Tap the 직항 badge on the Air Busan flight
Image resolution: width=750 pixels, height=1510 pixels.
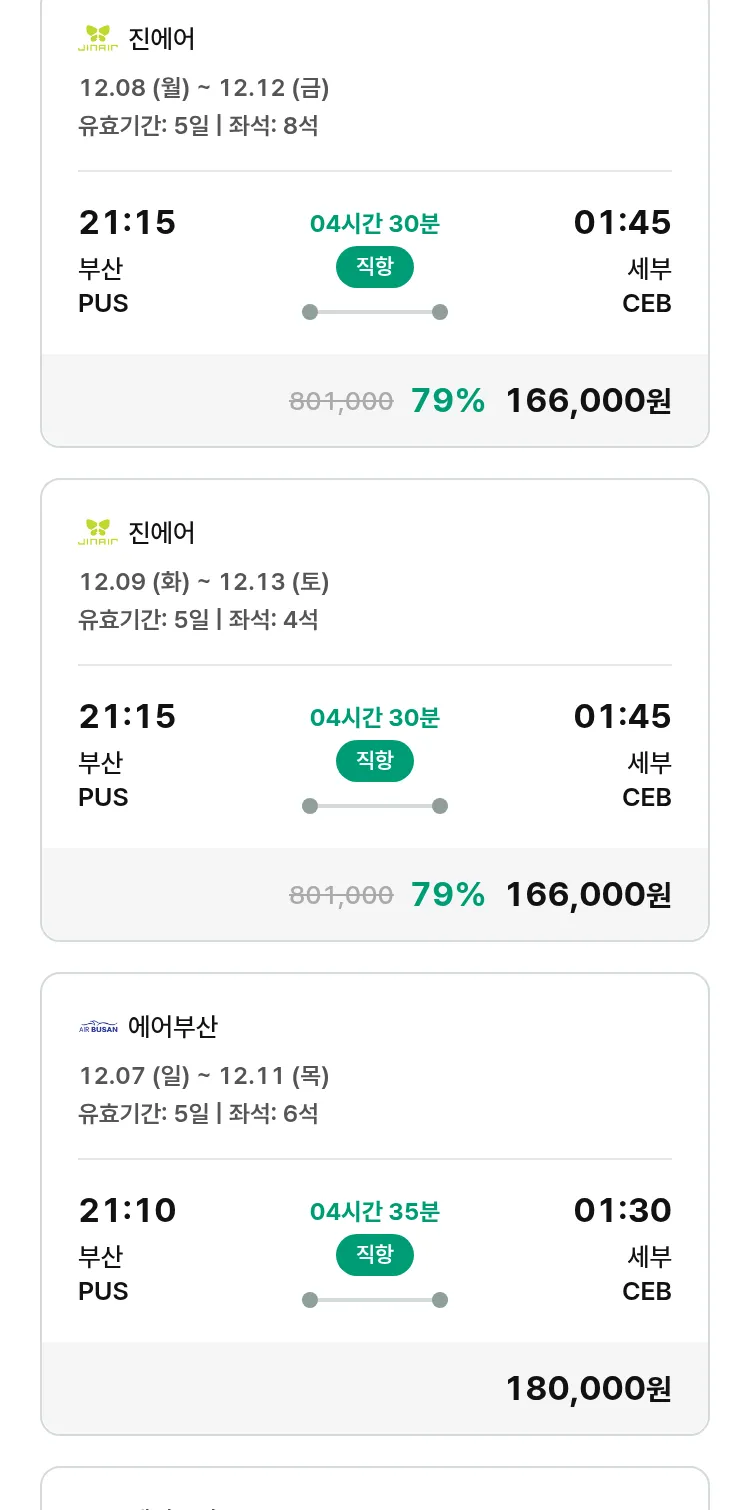(374, 1255)
